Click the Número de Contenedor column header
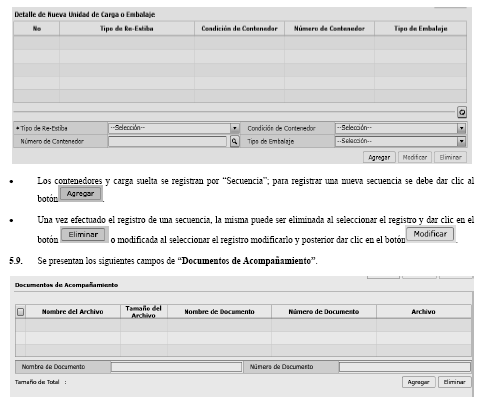The image size is (478, 404). (x=329, y=29)
